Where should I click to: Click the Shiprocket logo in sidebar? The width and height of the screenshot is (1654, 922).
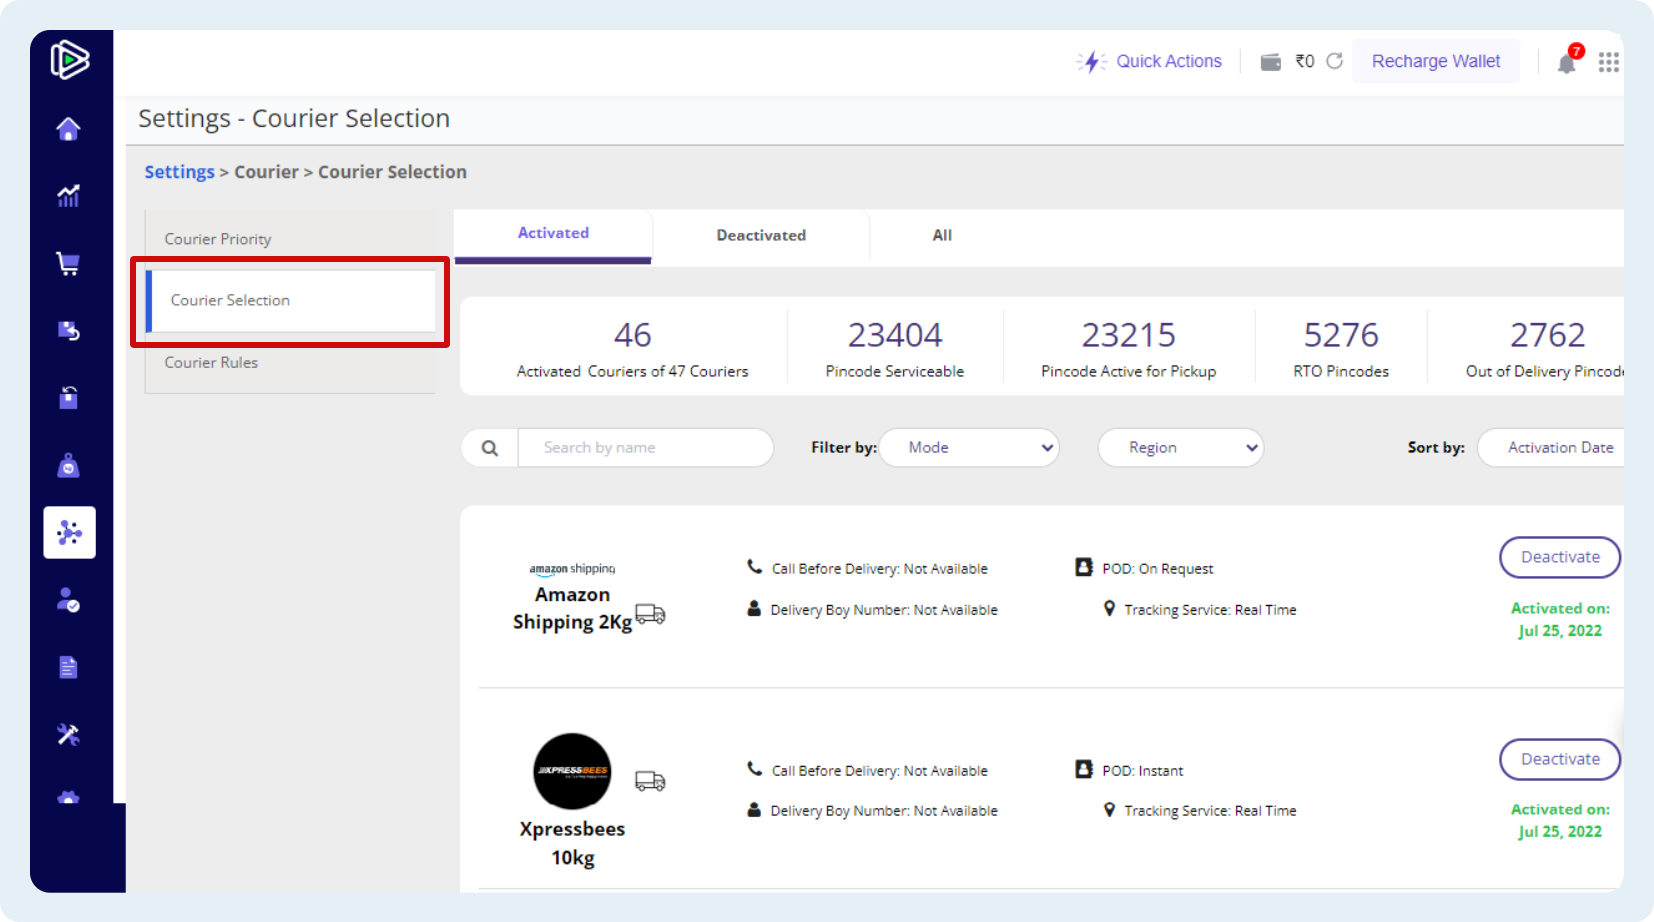[70, 60]
